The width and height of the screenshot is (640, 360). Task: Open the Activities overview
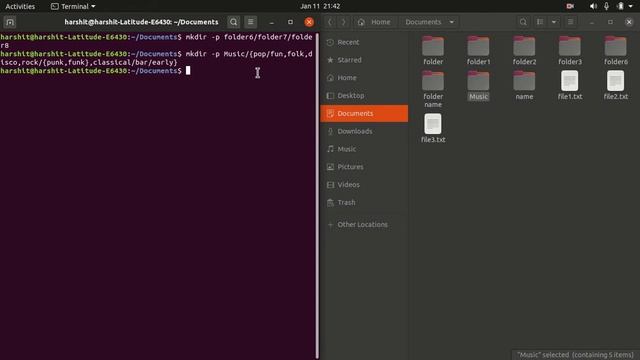(20, 6)
